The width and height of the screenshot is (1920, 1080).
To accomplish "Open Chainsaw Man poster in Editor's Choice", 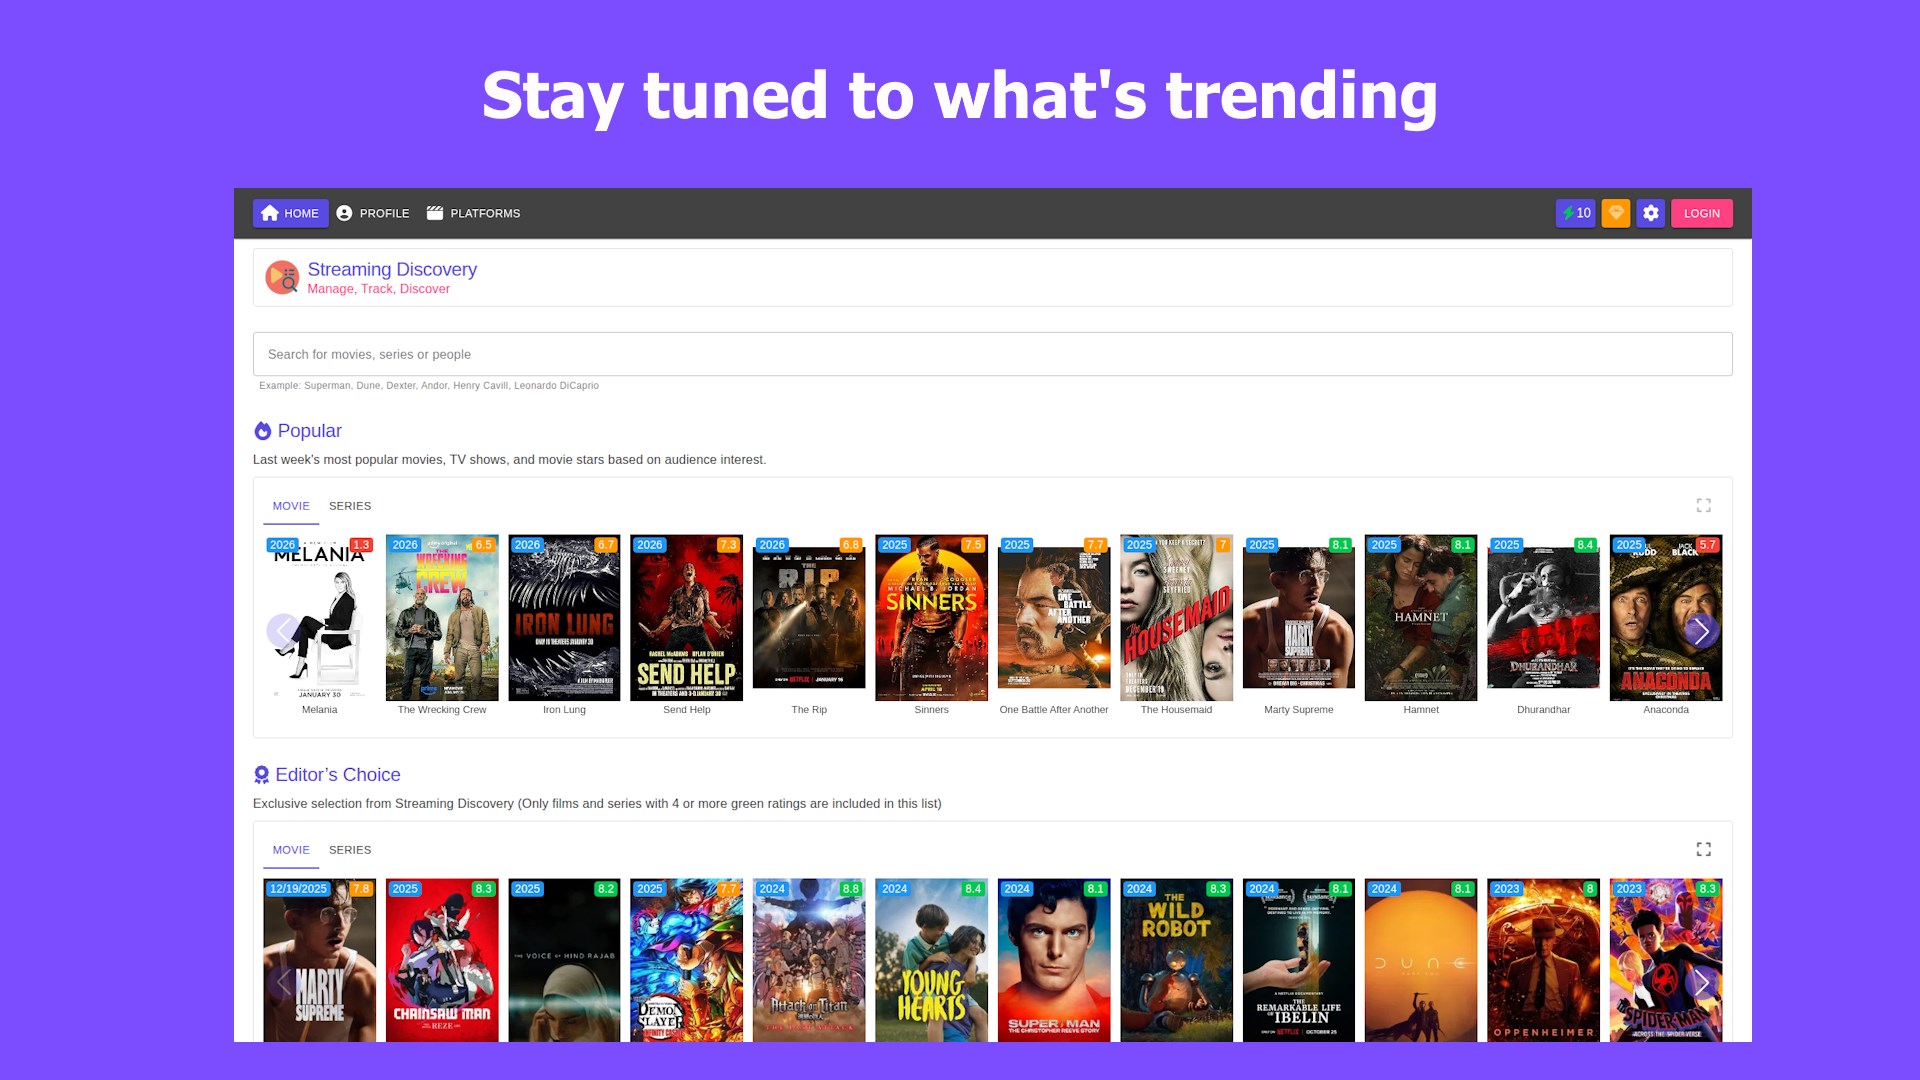I will coord(442,960).
